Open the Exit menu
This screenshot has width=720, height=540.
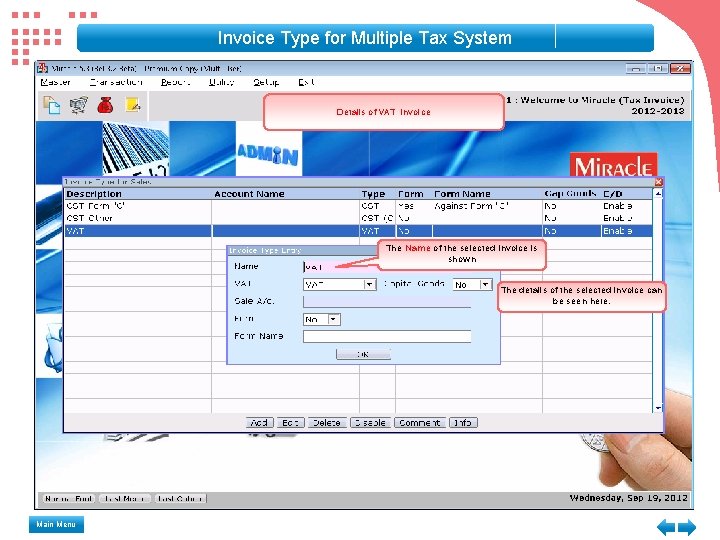click(x=306, y=82)
